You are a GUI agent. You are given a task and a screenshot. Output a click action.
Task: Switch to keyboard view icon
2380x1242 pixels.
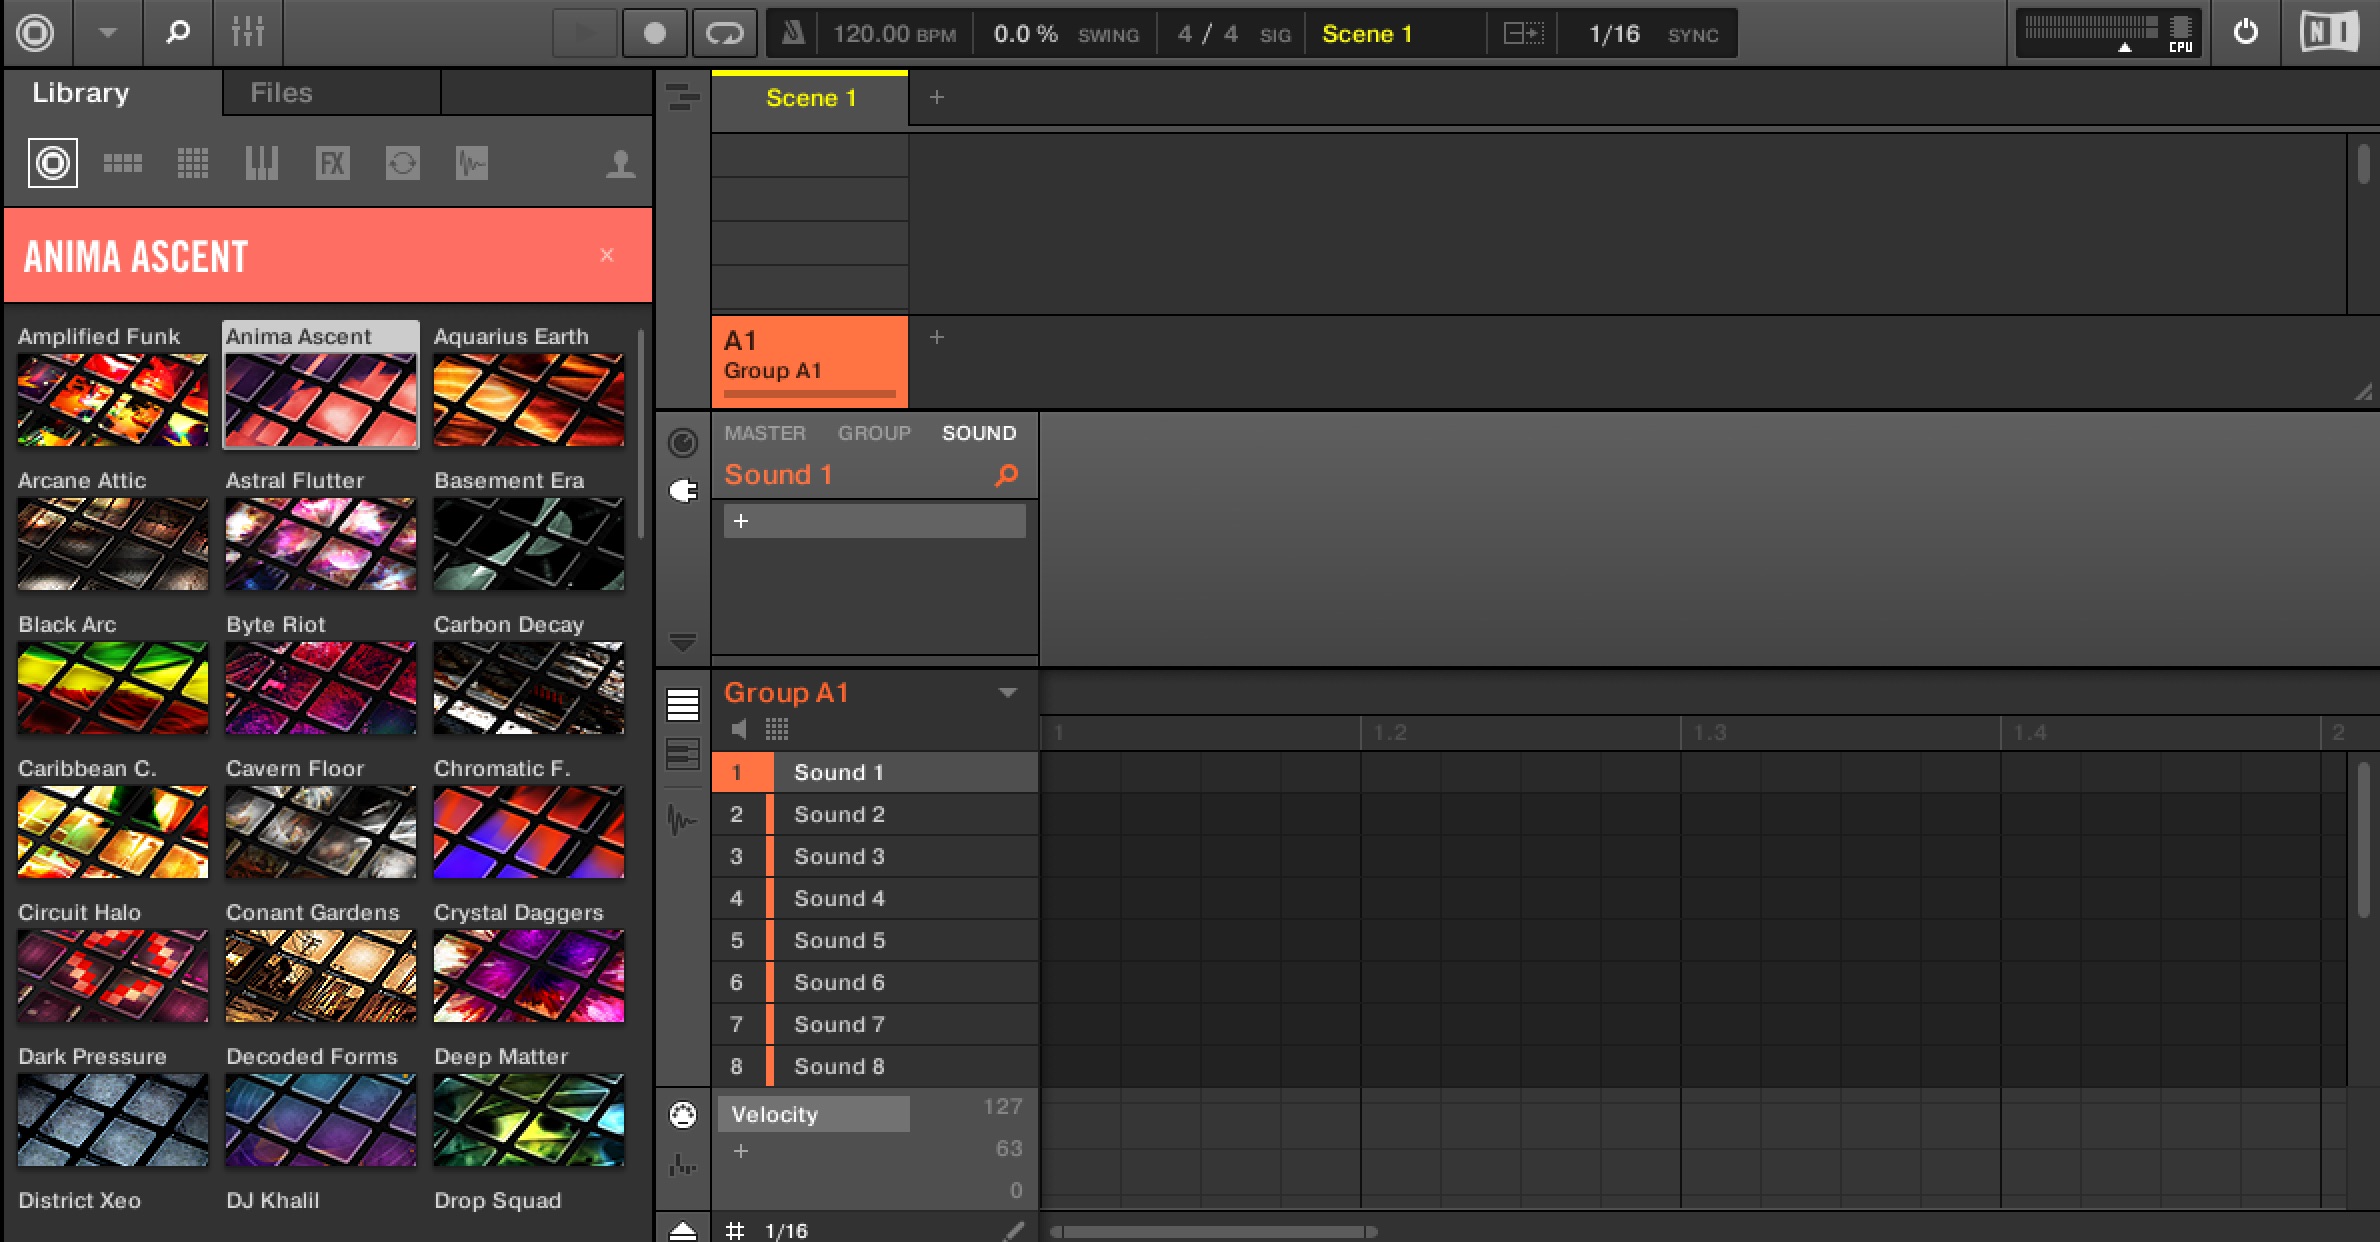[x=683, y=754]
